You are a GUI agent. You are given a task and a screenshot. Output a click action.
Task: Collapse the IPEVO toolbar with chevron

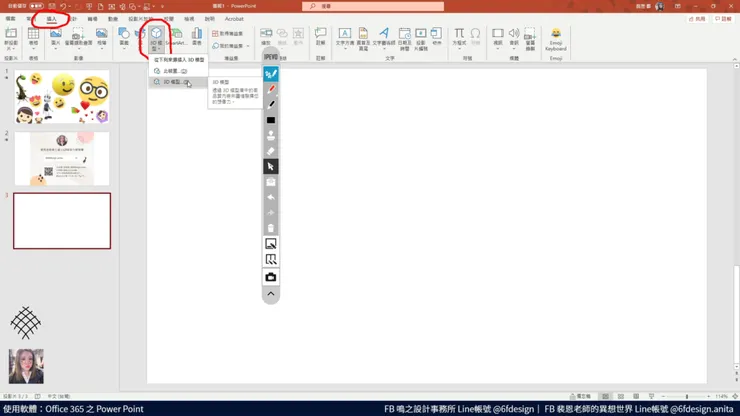coord(271,294)
